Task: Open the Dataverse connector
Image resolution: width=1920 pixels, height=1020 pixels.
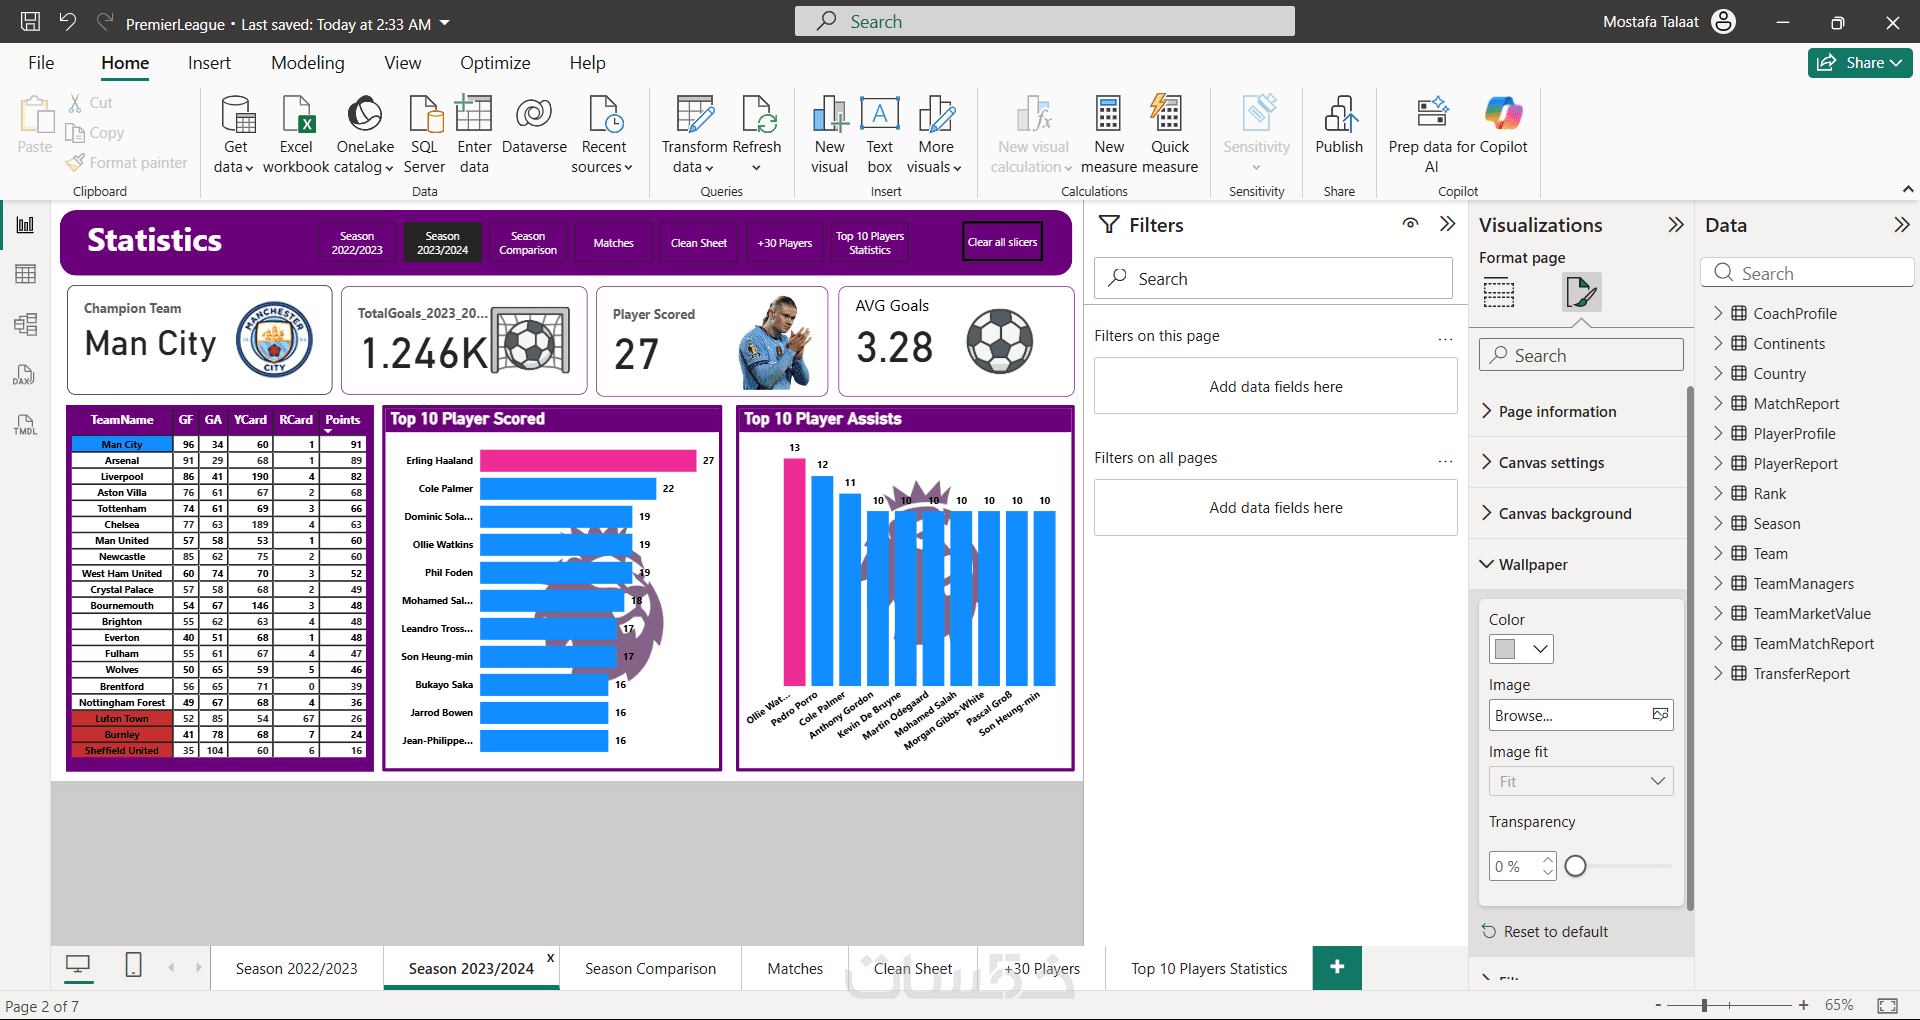Action: [x=534, y=127]
